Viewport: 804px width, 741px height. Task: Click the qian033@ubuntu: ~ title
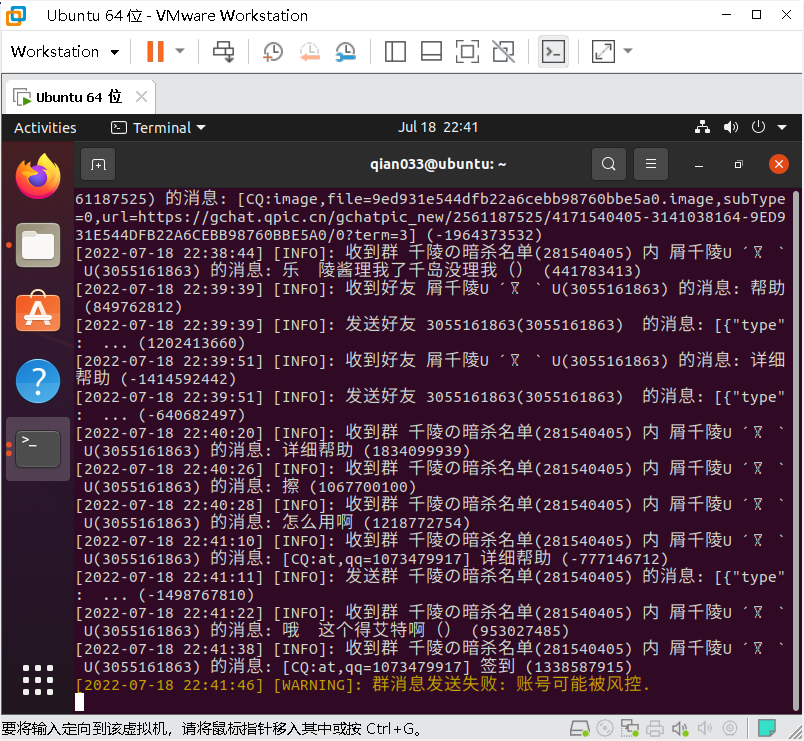pos(438,164)
